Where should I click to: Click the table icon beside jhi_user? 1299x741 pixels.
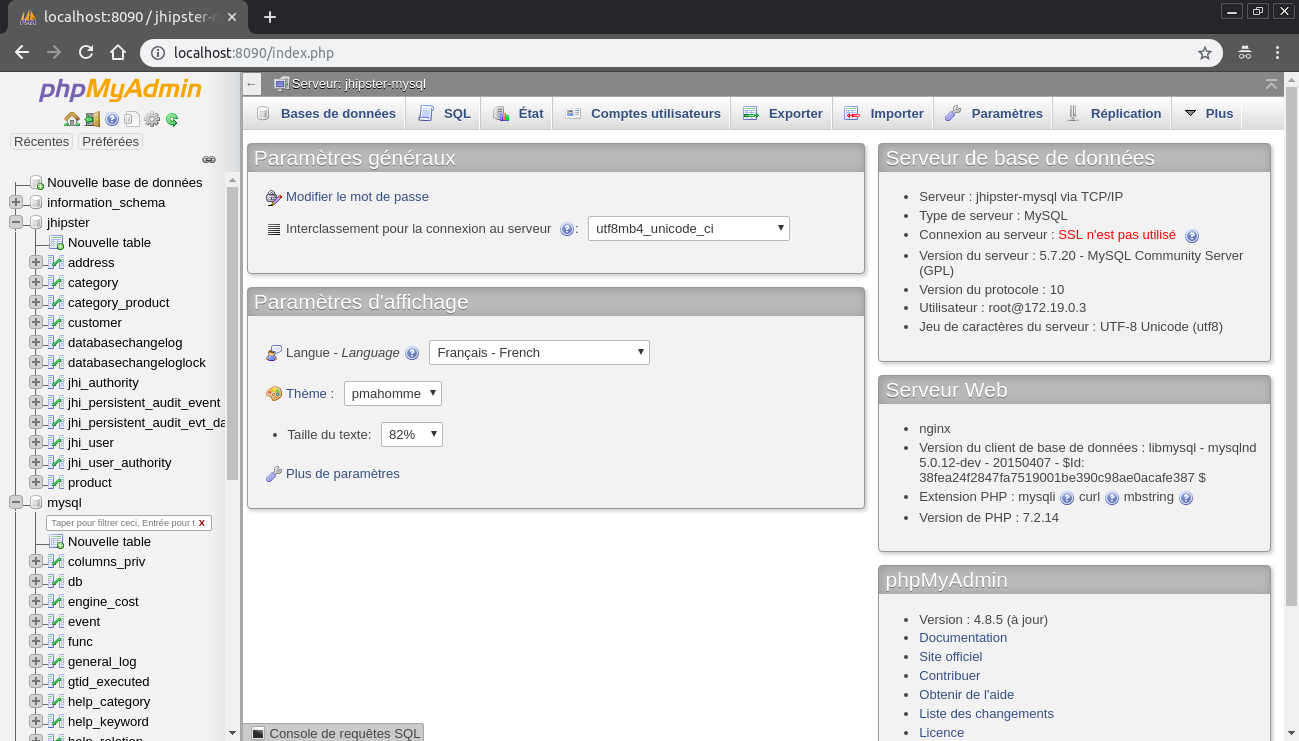coord(57,442)
